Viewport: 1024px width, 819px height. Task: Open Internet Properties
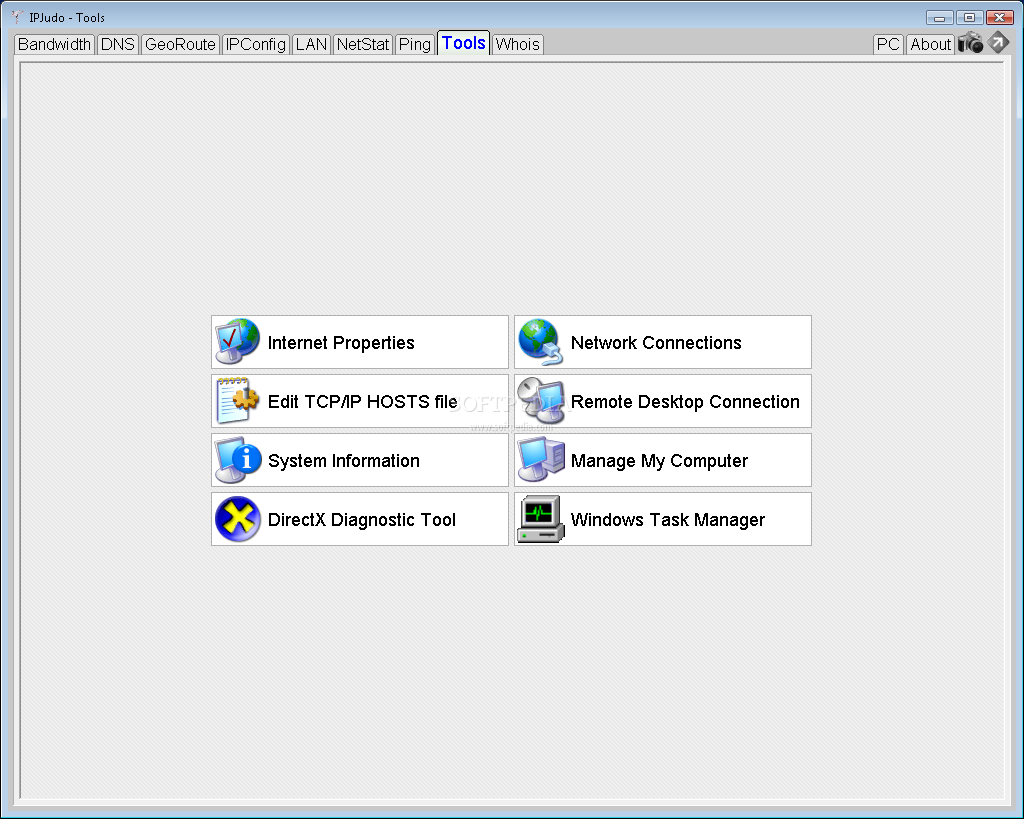click(360, 342)
